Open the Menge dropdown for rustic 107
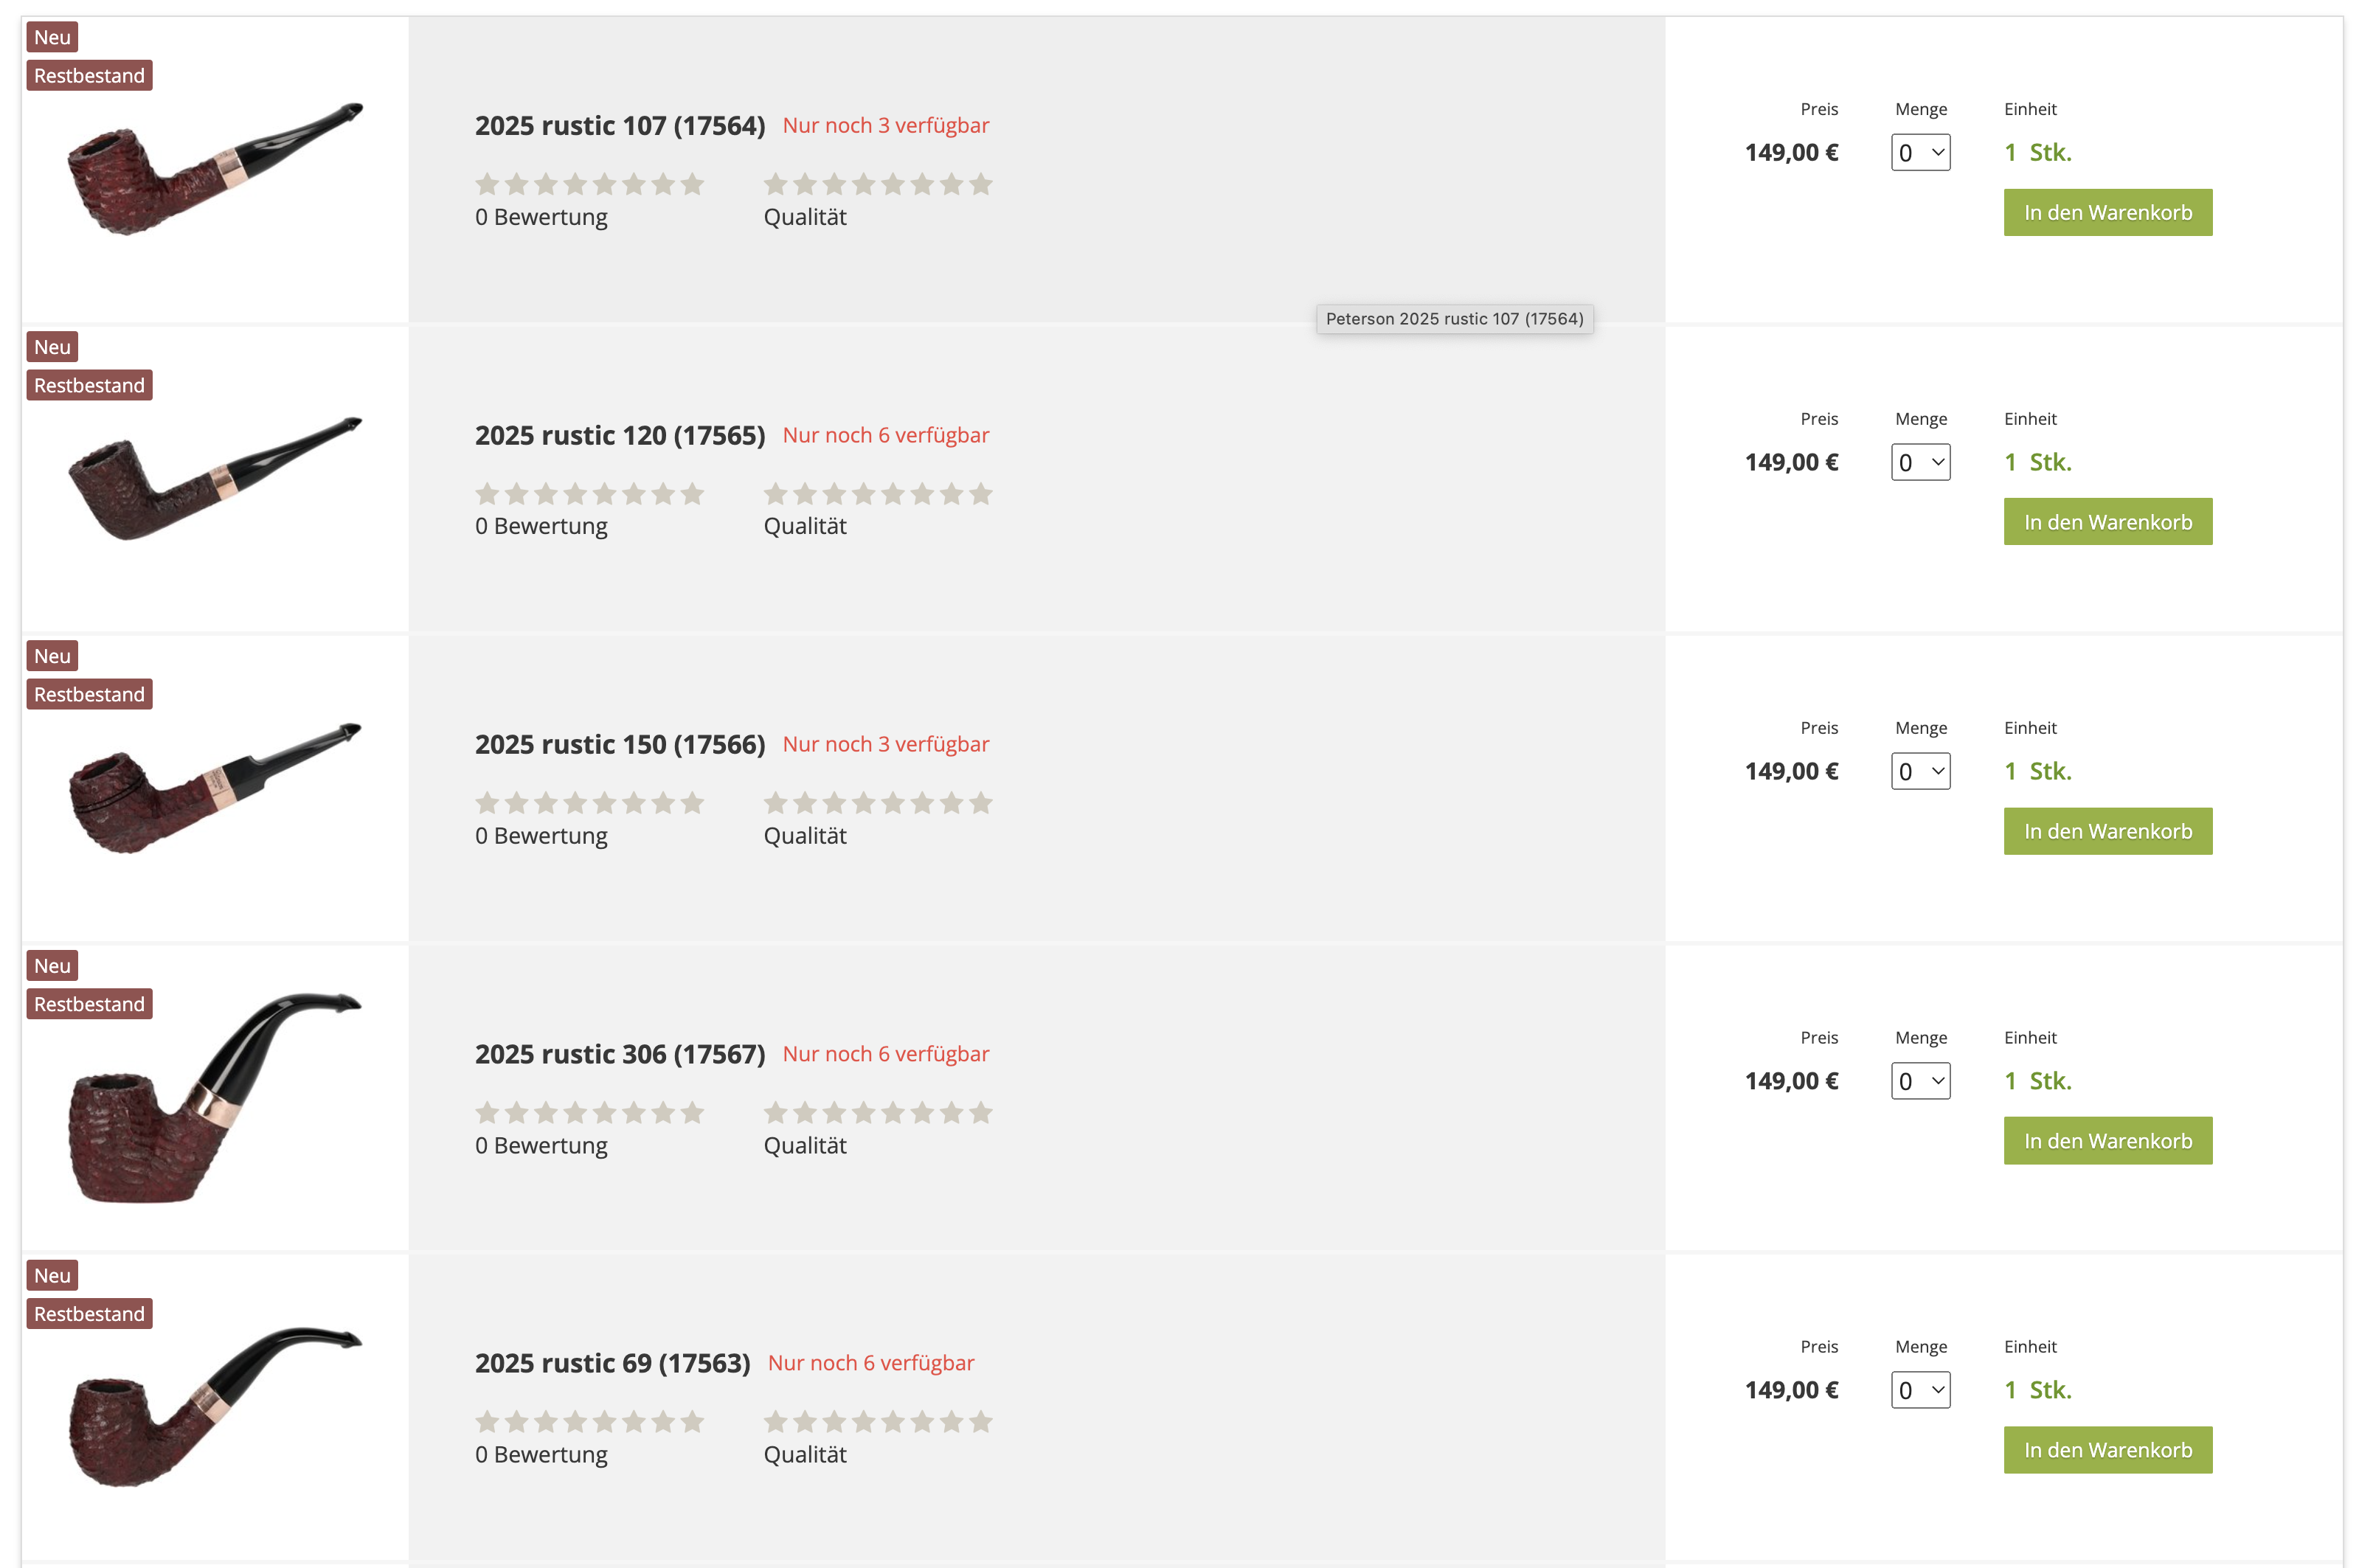 pos(1919,153)
